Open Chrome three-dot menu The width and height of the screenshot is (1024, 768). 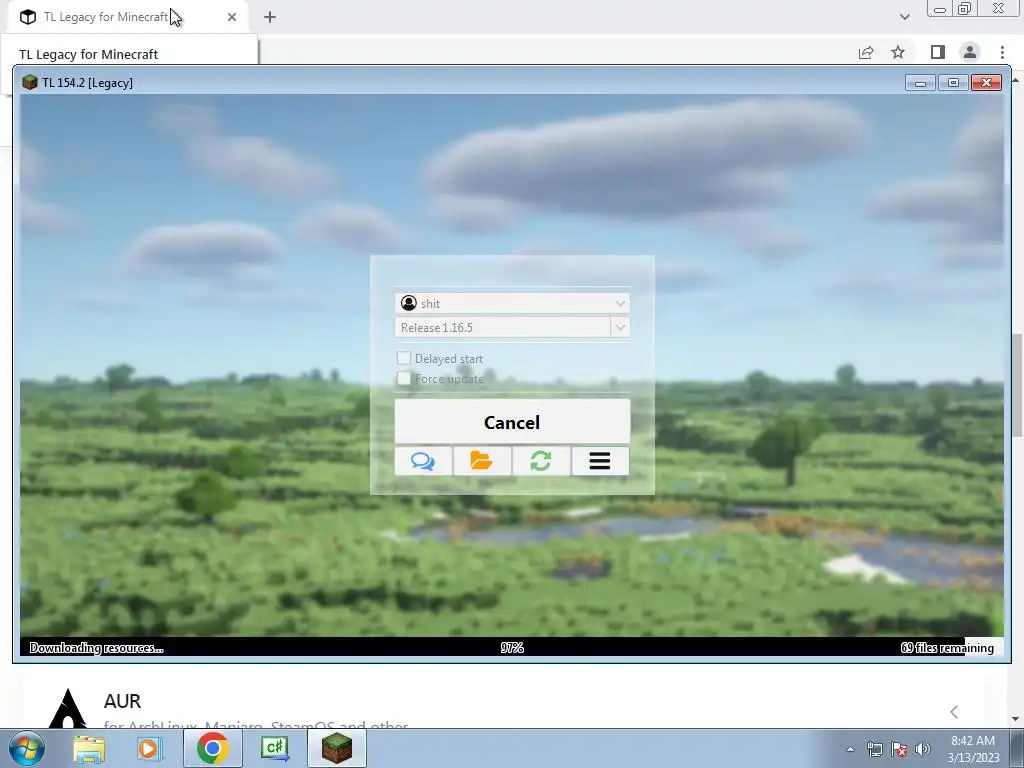coord(1002,52)
